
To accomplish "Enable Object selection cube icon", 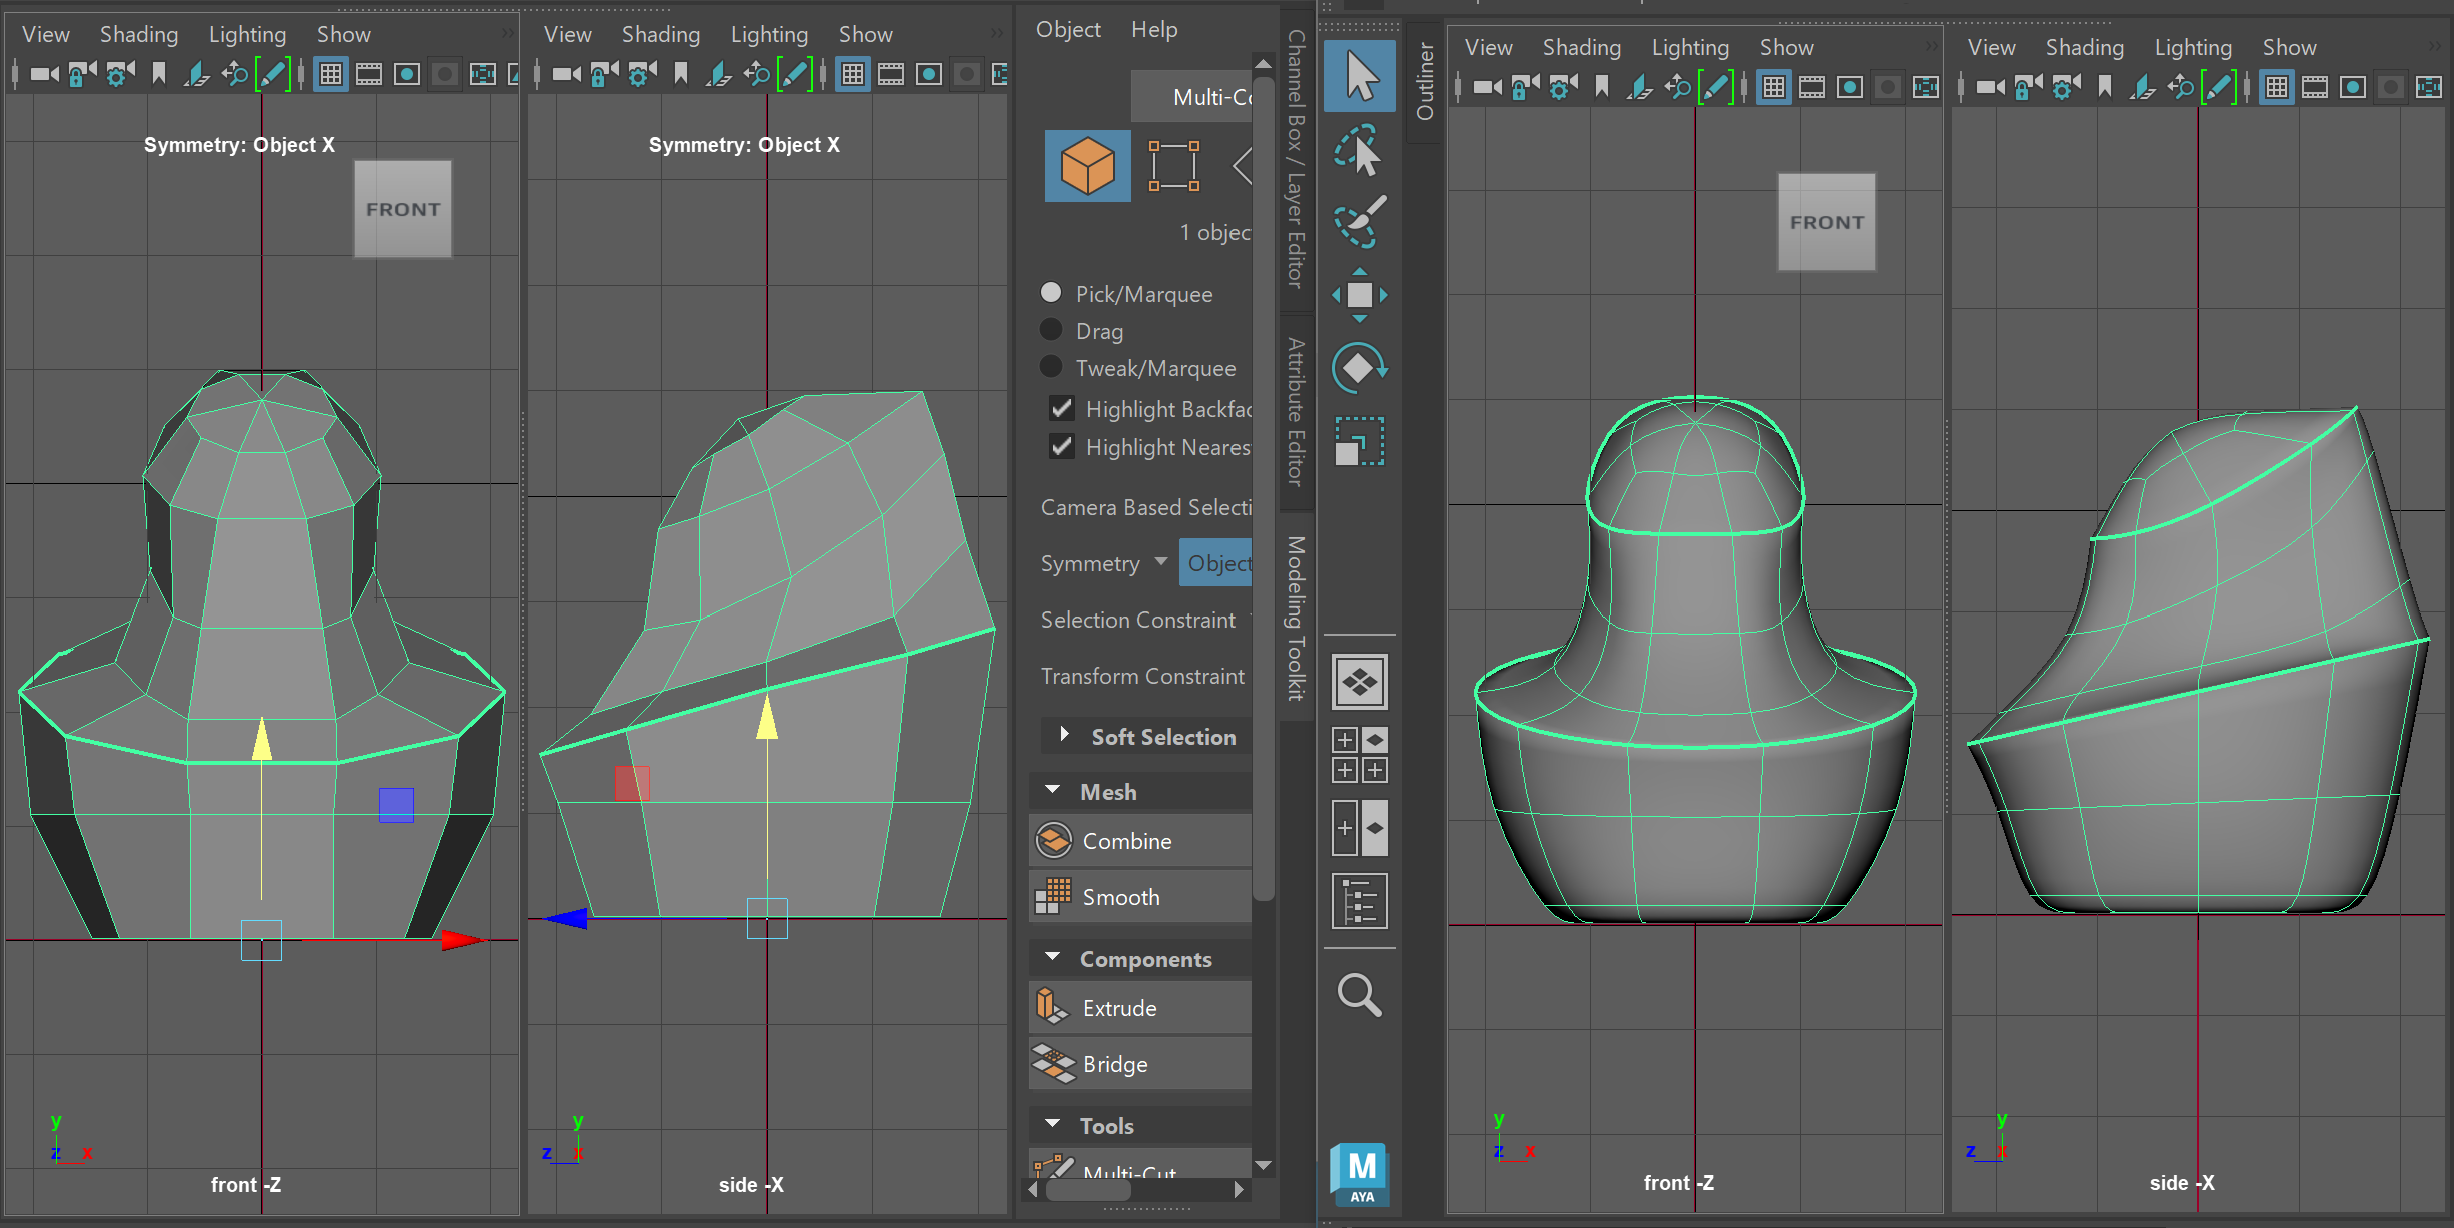I will 1087,166.
